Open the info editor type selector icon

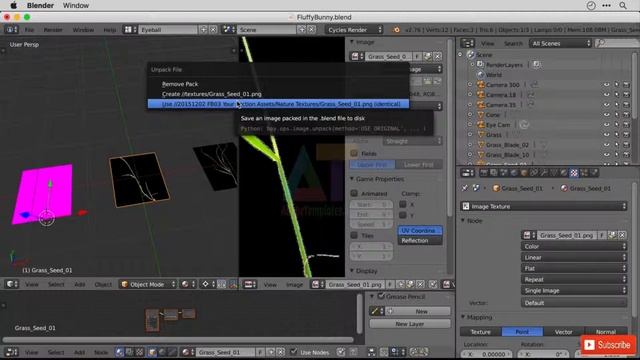coord(11,30)
